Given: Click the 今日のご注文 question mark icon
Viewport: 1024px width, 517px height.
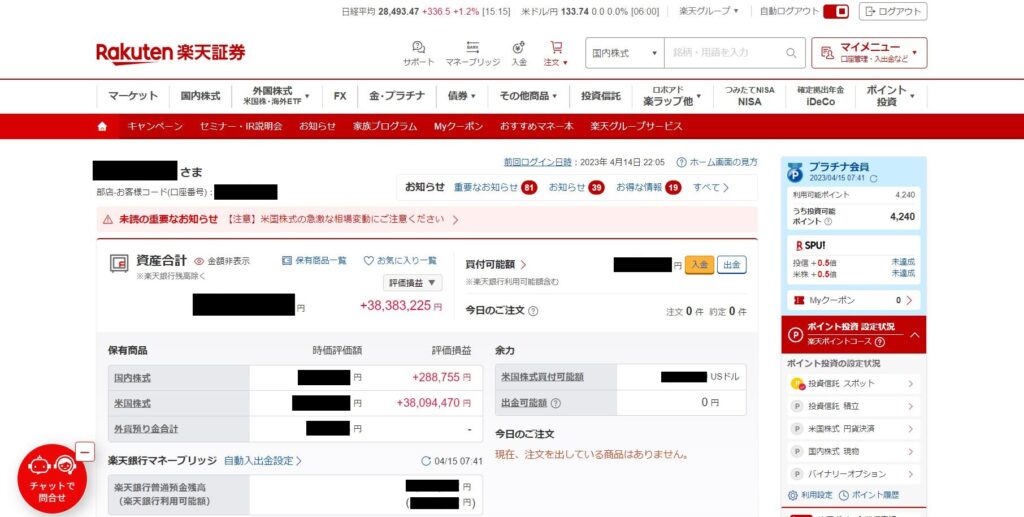Looking at the screenshot, I should coord(533,311).
